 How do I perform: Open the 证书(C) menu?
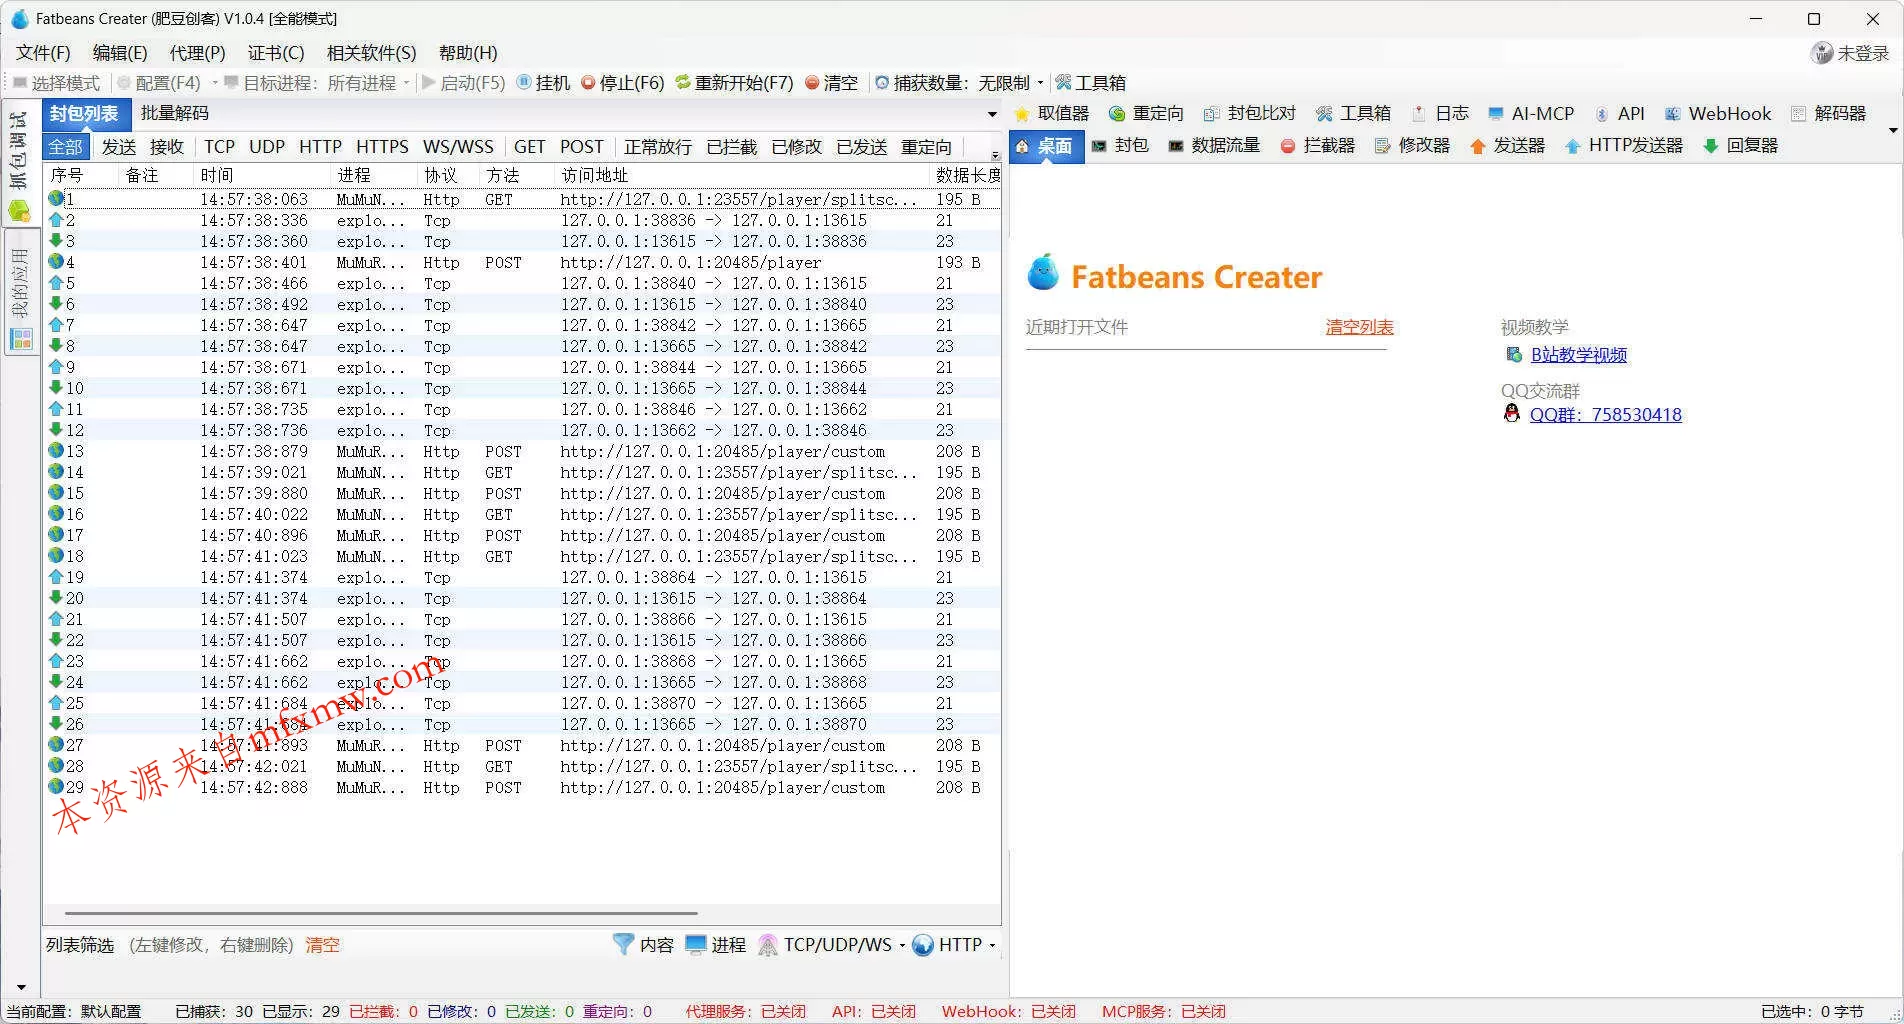pos(276,53)
